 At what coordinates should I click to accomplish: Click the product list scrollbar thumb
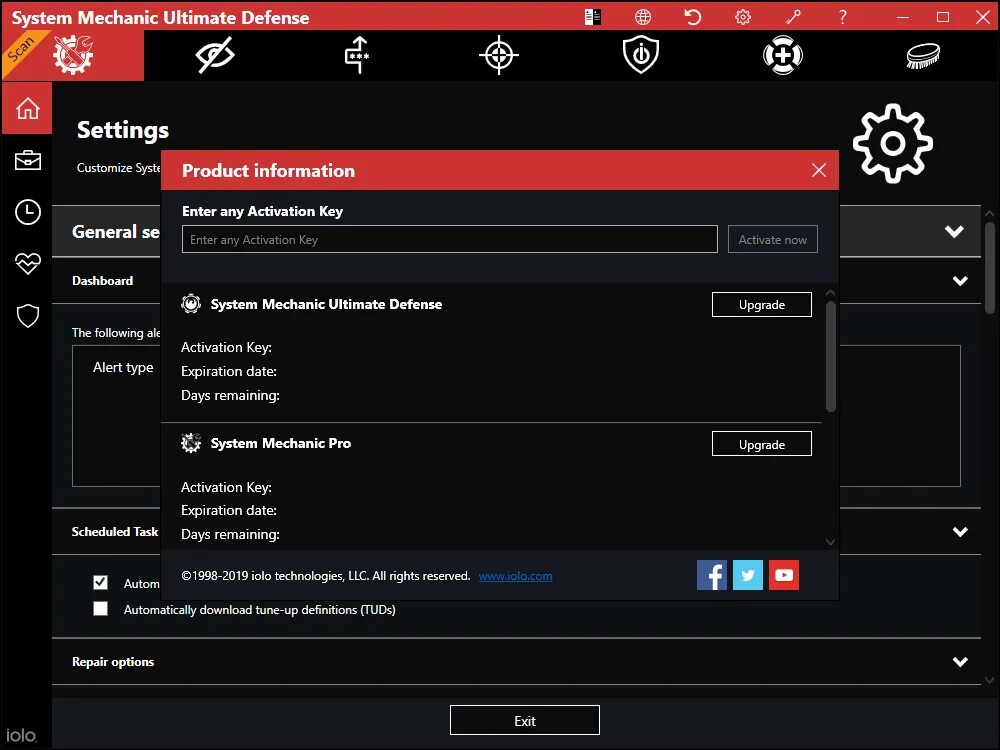click(830, 356)
